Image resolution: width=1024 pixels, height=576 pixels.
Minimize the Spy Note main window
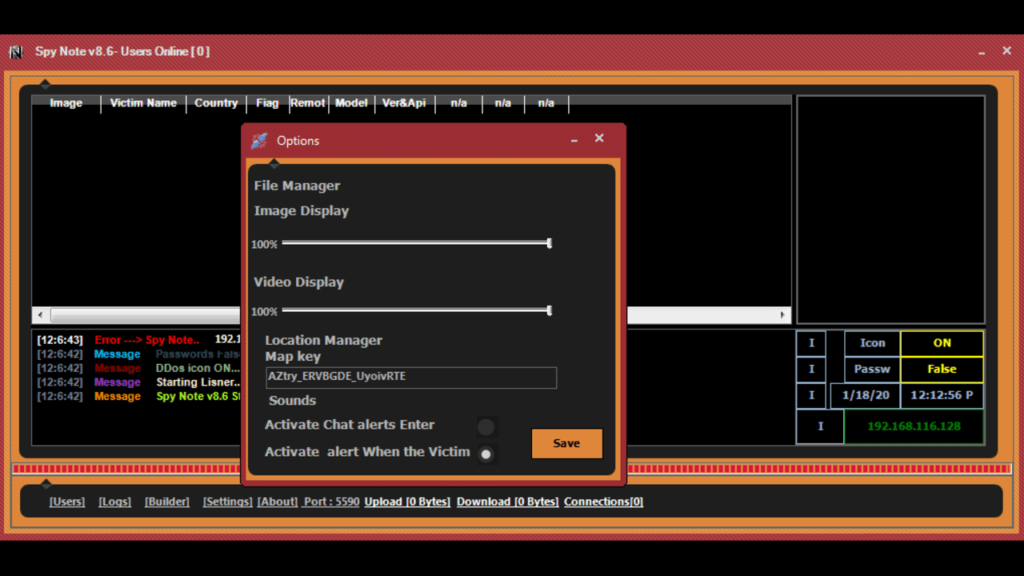coord(982,53)
